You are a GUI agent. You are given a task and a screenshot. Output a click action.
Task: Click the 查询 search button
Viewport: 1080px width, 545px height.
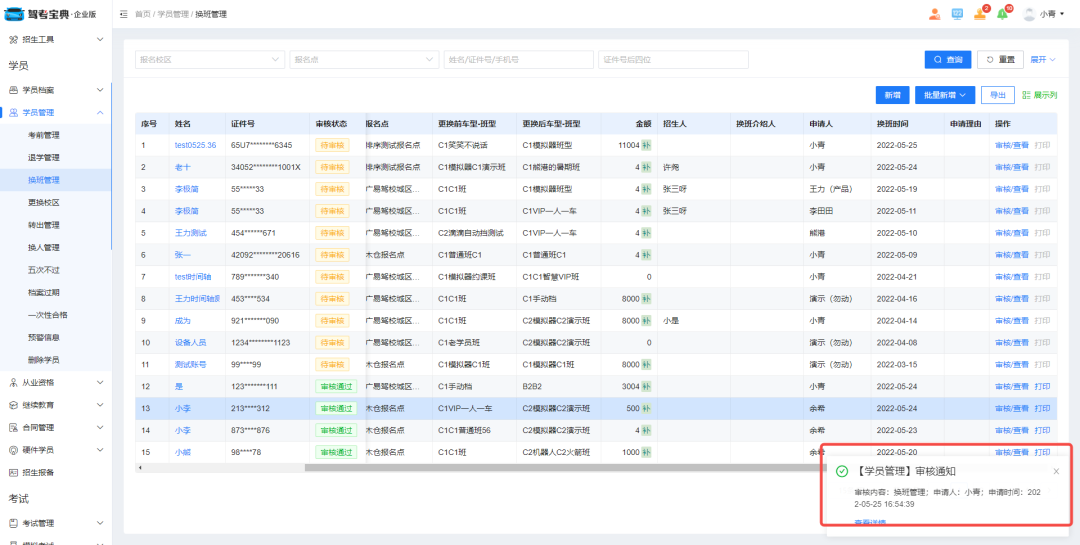(948, 60)
